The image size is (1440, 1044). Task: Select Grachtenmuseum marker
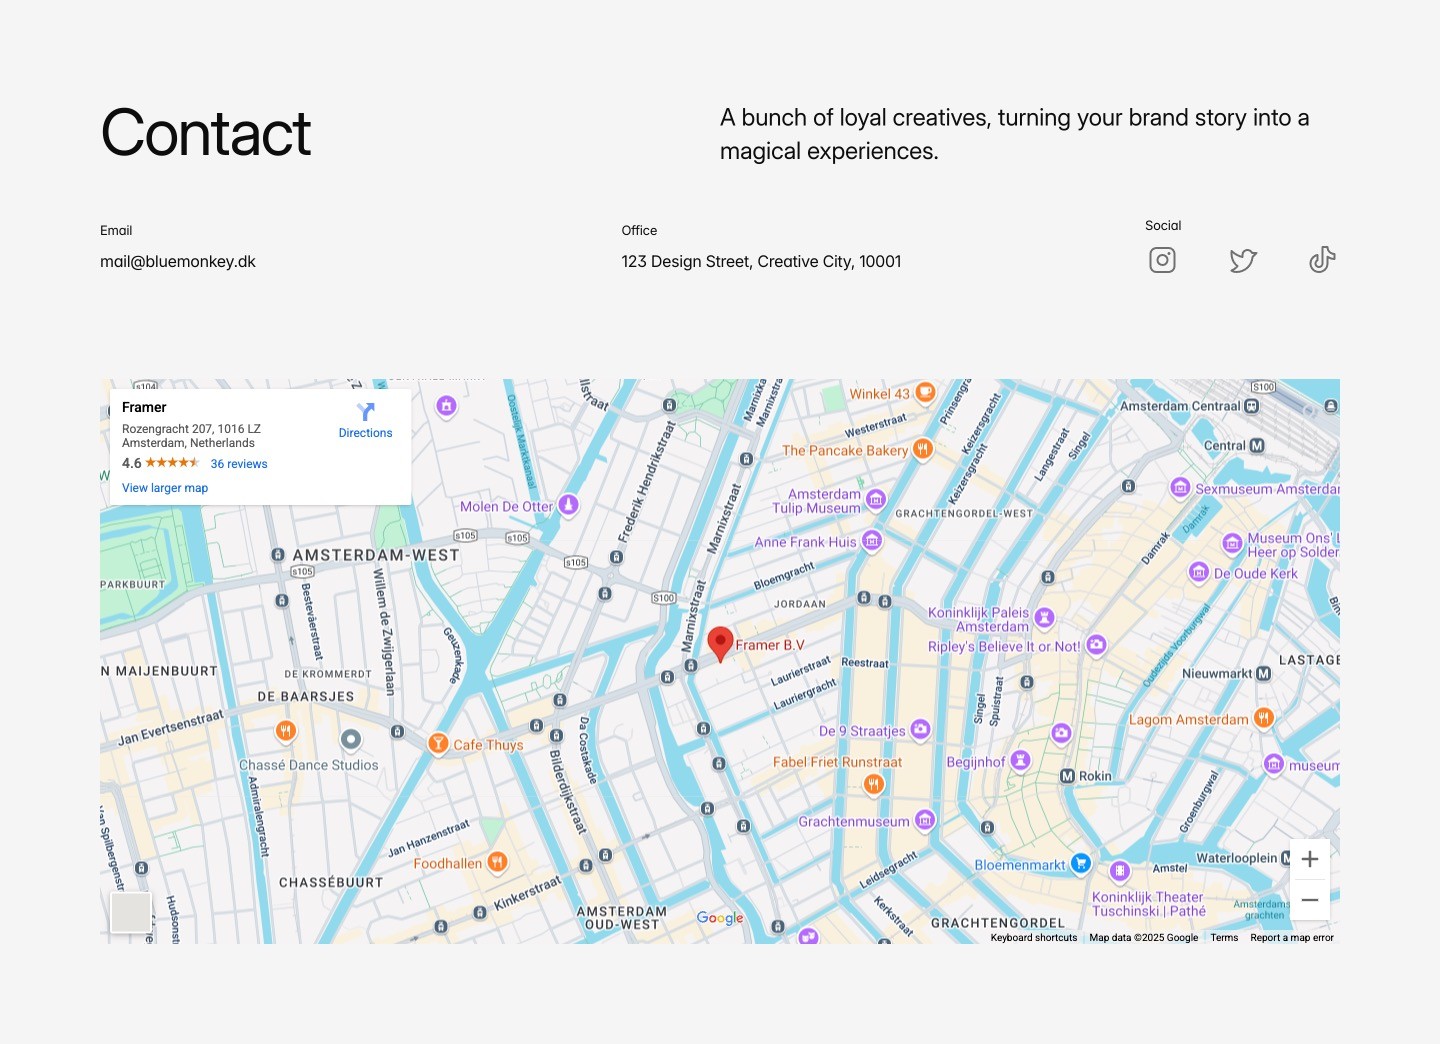(x=925, y=821)
